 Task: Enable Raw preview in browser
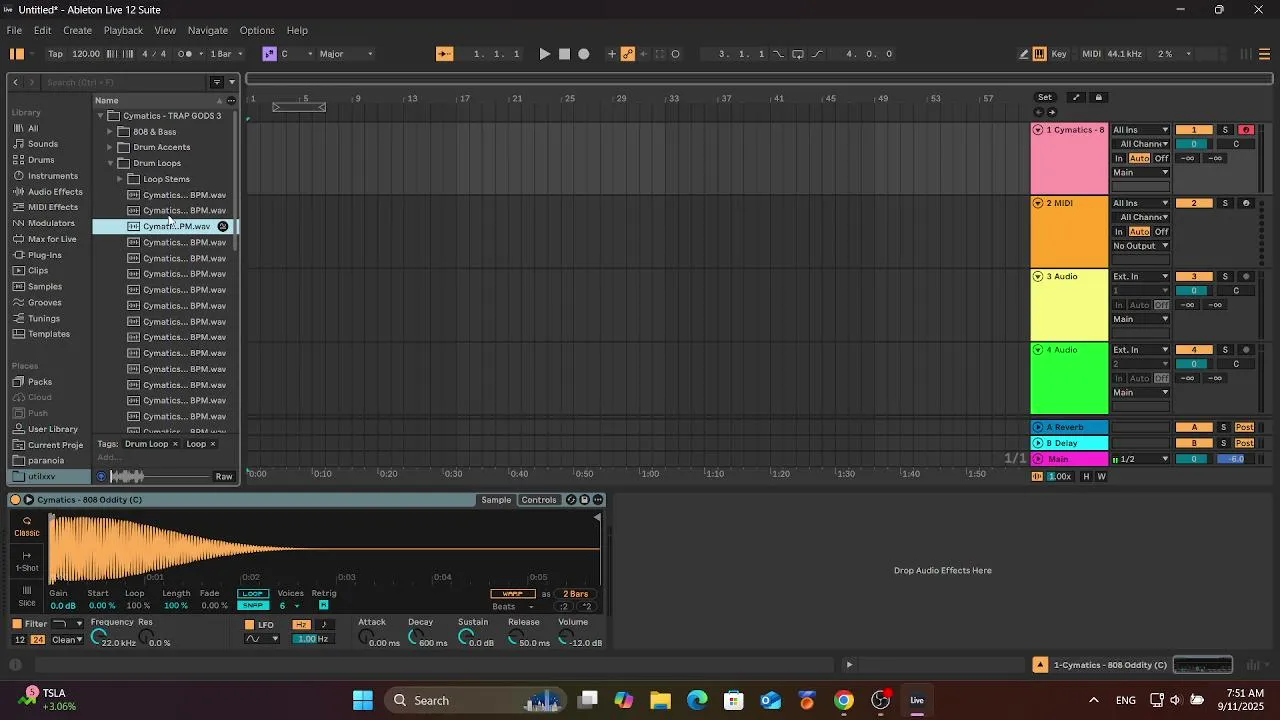224,477
